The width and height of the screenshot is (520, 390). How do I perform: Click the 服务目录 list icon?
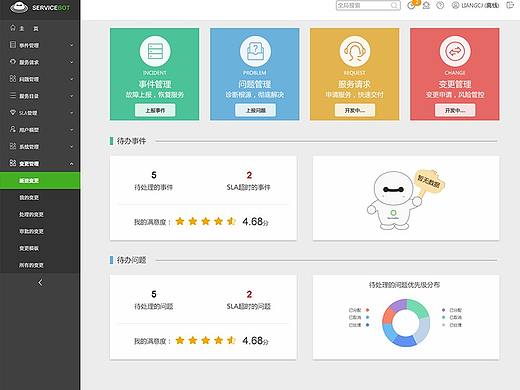(13, 96)
